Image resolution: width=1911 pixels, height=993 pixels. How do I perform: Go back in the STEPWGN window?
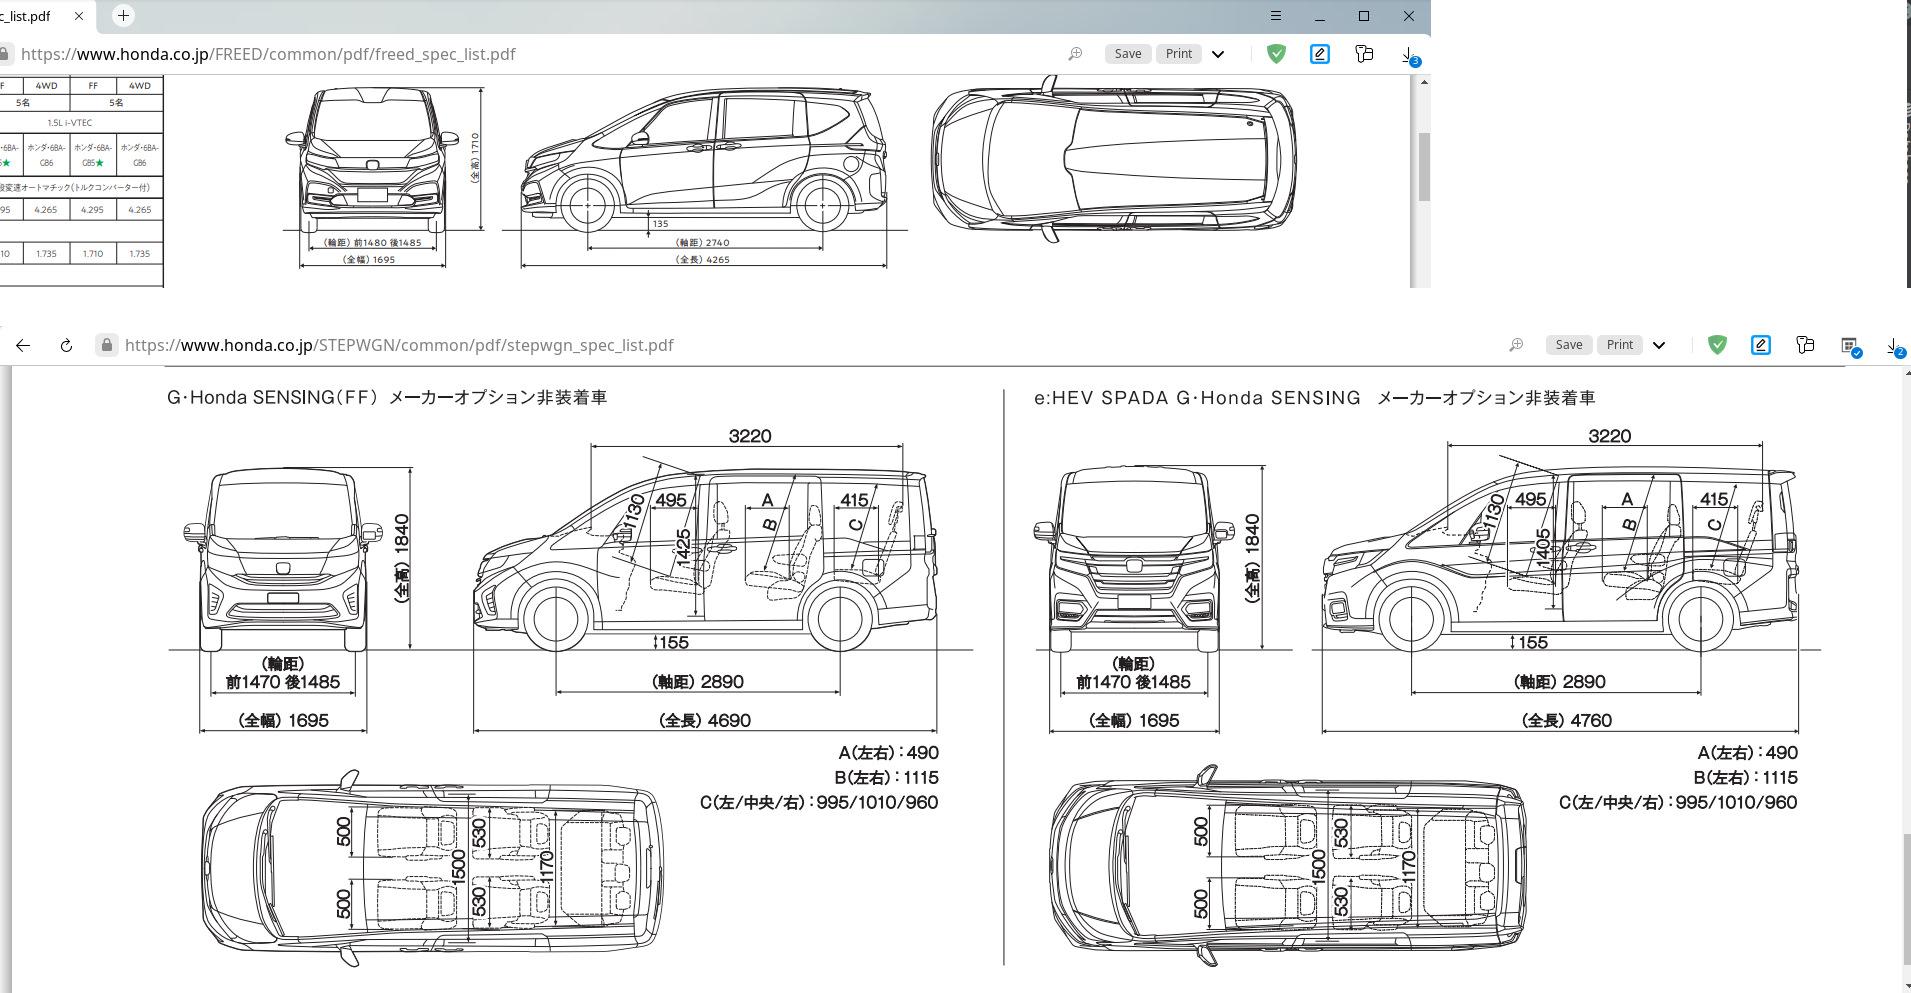23,345
